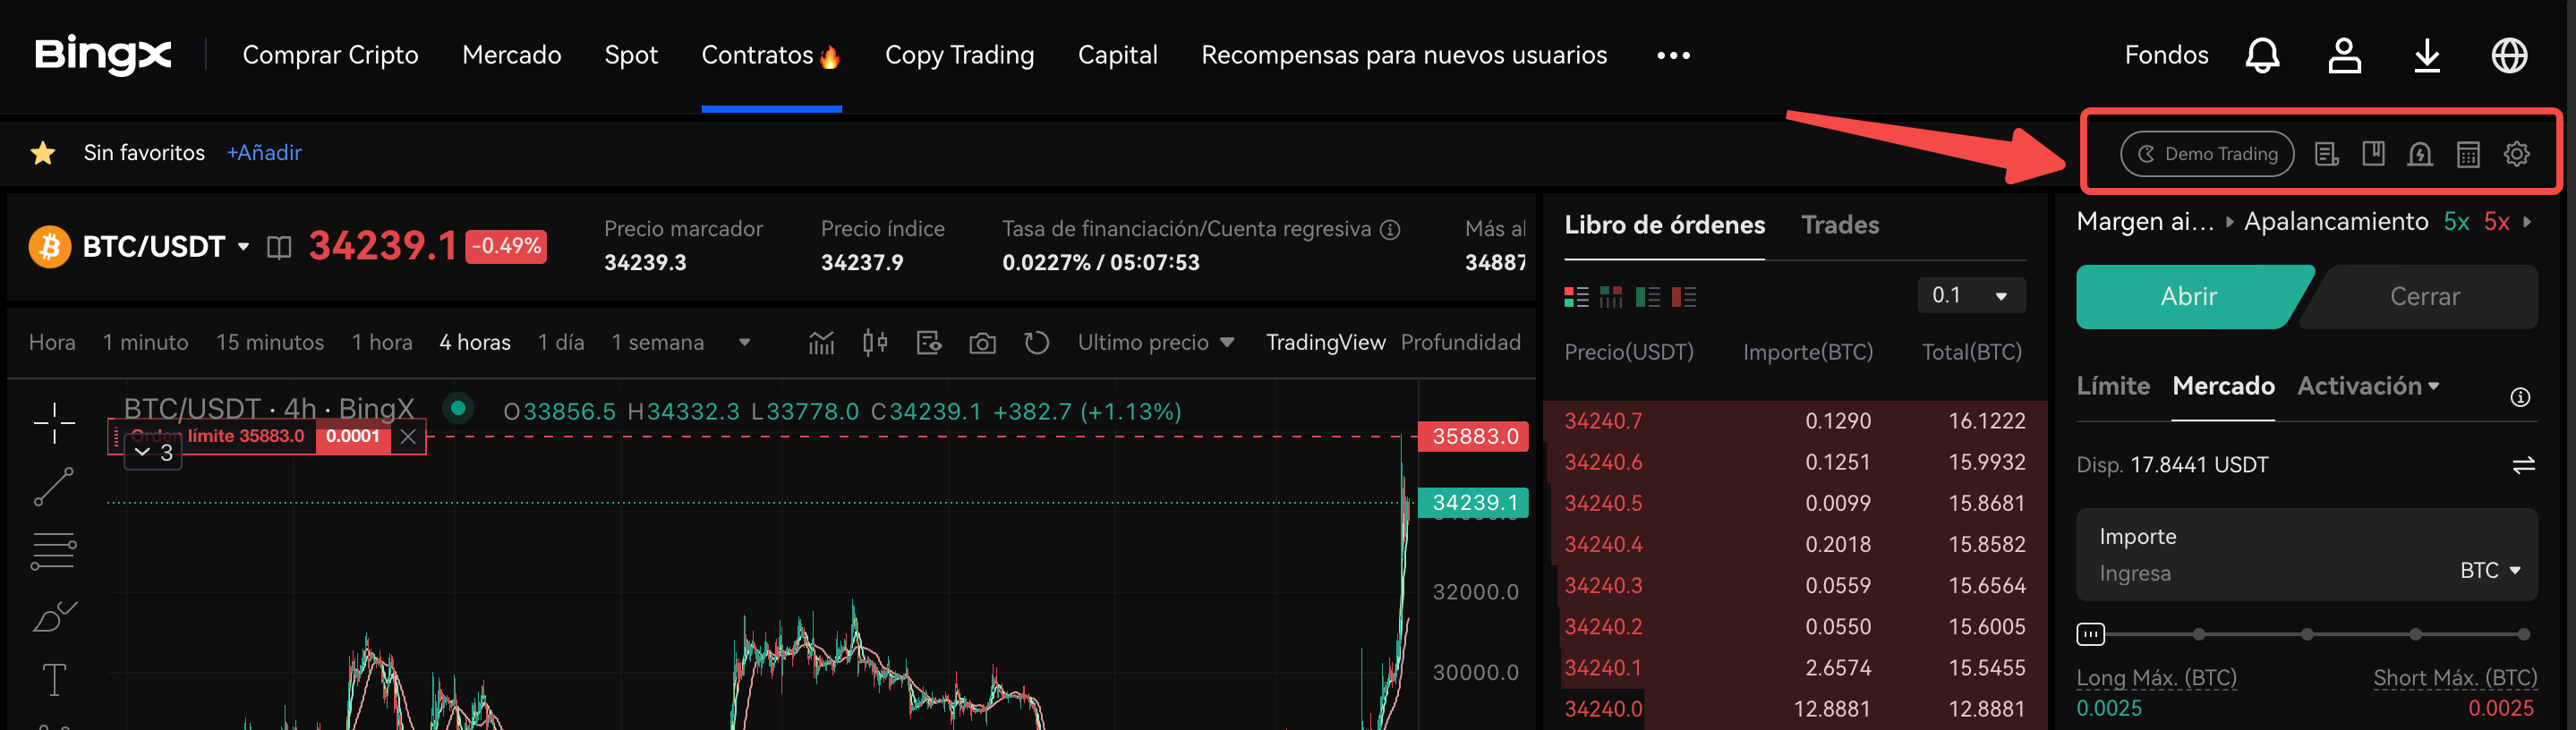This screenshot has height=730, width=2576.
Task: Open the contract calculator icon
Action: point(2468,154)
